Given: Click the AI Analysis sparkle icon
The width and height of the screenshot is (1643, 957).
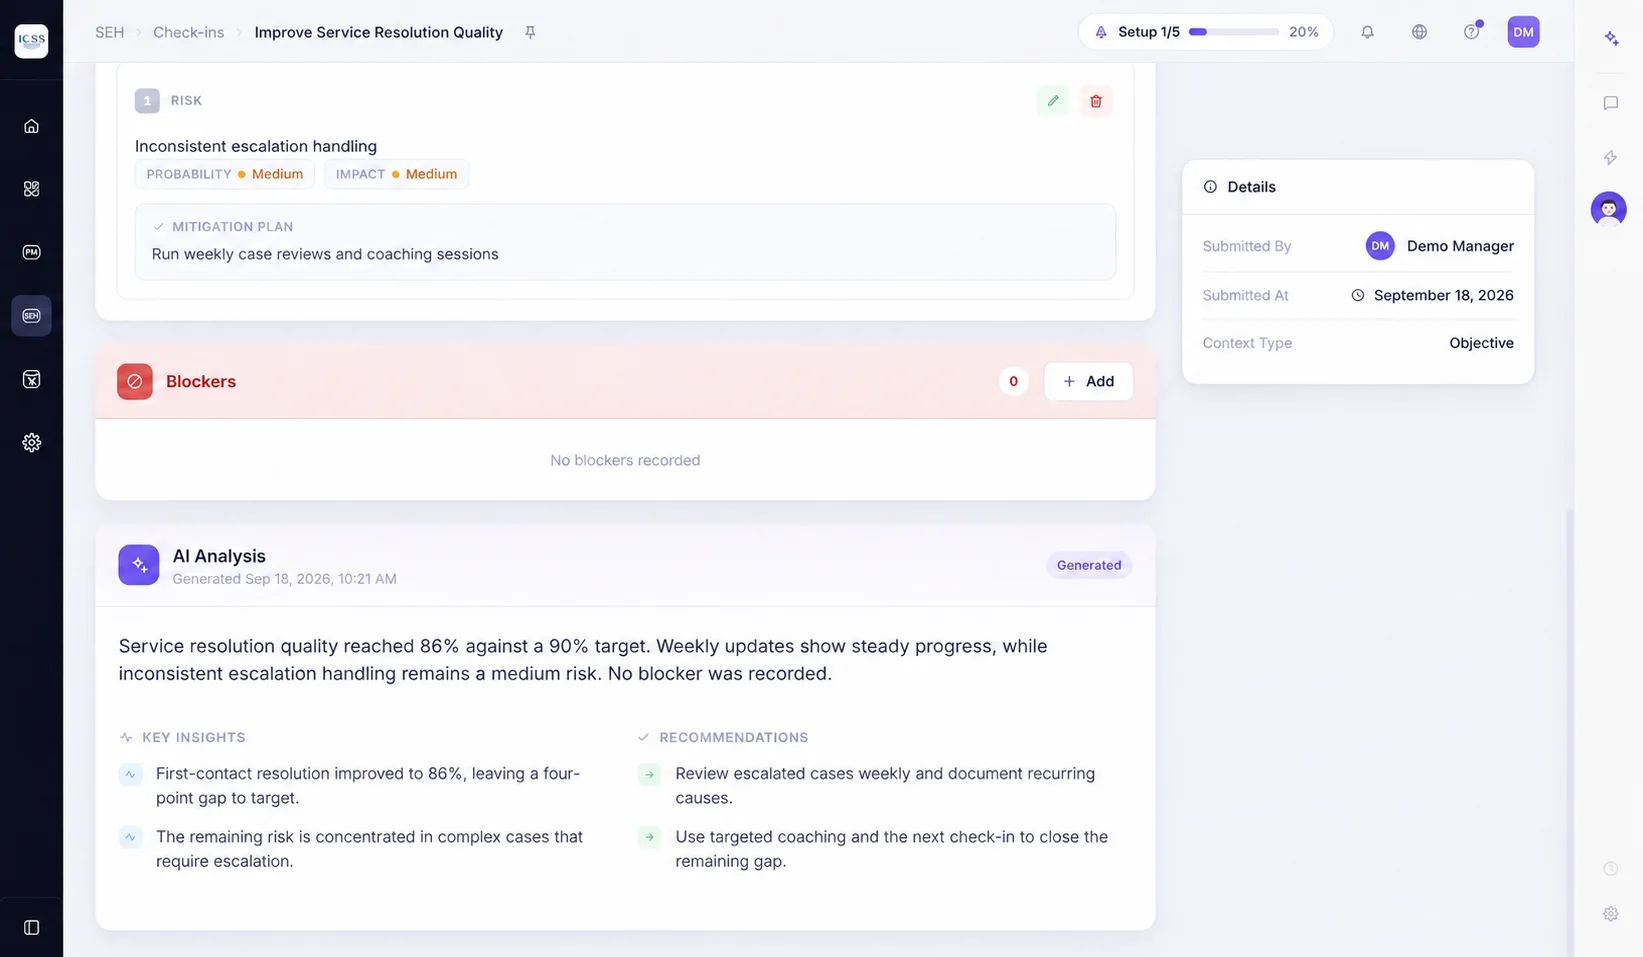Looking at the screenshot, I should point(139,565).
